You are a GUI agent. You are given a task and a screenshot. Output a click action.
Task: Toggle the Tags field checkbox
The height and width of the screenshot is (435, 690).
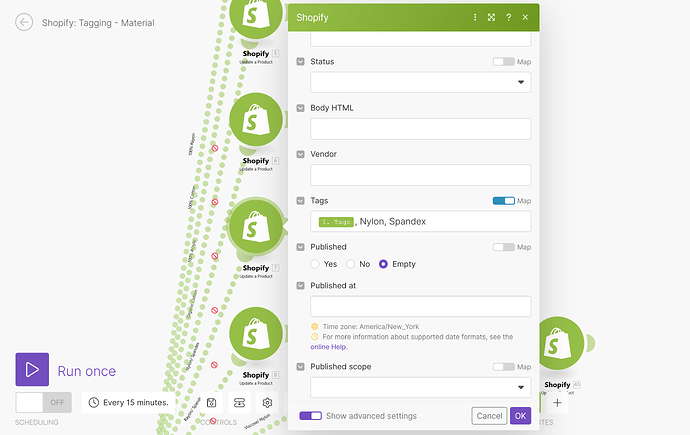point(301,201)
